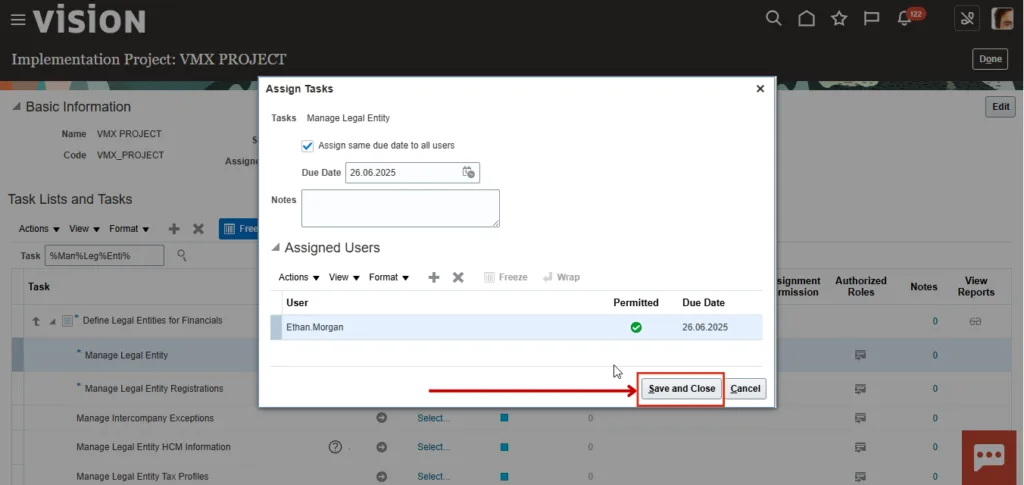Open Favorites star icon in header
This screenshot has height=485, width=1024.
click(x=839, y=18)
